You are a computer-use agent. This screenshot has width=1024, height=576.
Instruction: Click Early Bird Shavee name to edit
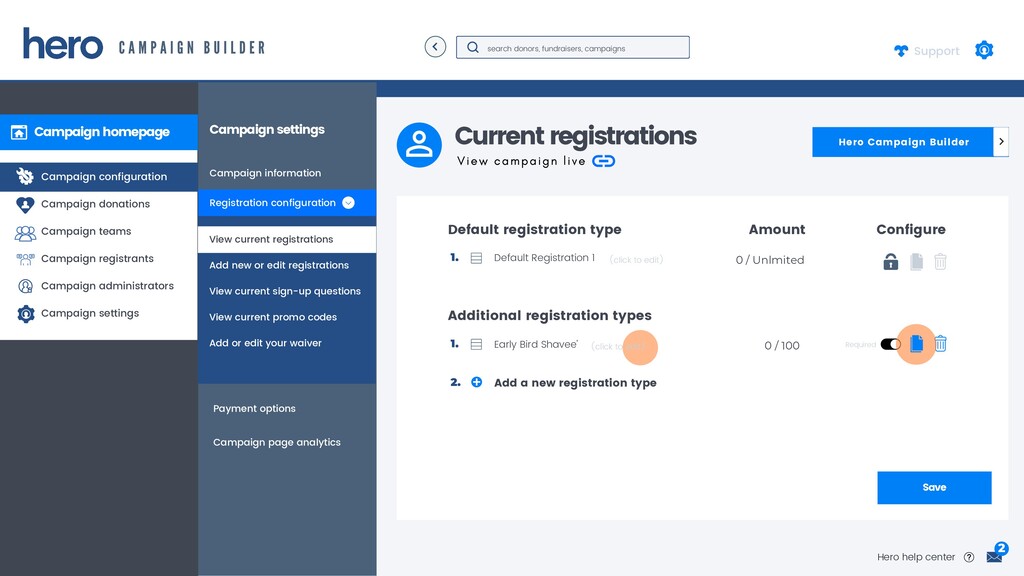click(x=536, y=344)
